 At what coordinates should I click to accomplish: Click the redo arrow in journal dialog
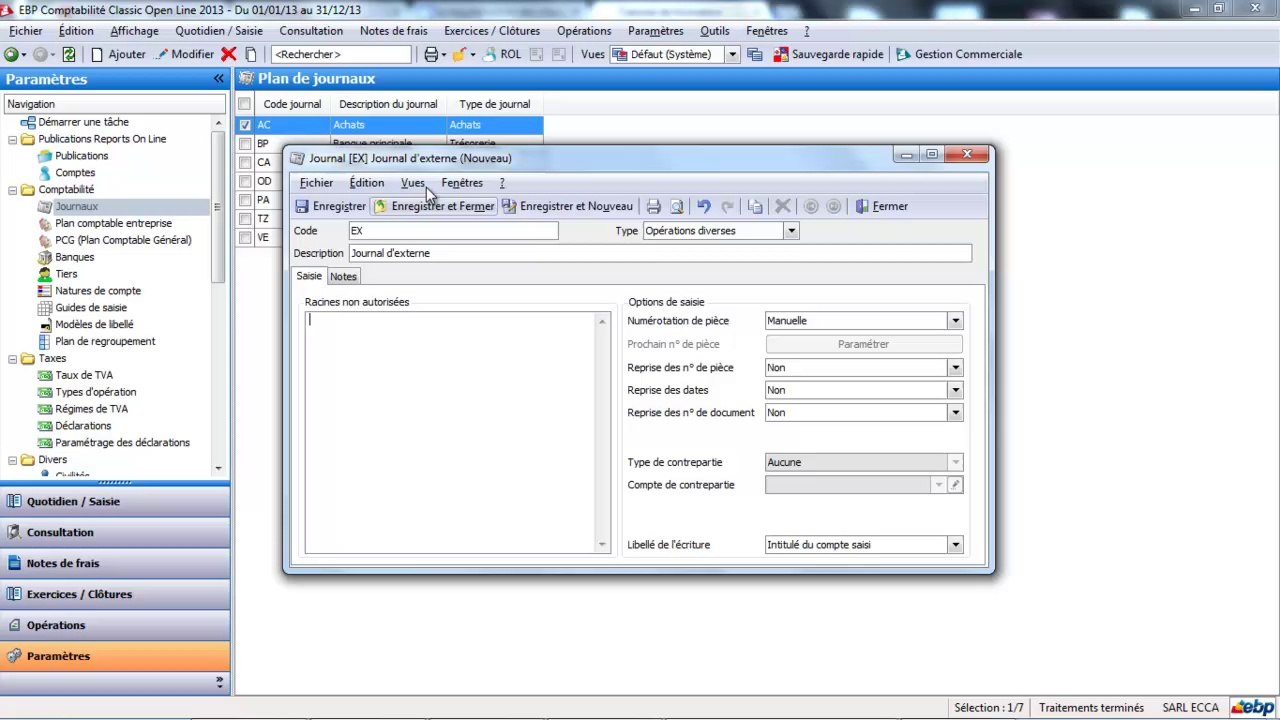pos(728,207)
